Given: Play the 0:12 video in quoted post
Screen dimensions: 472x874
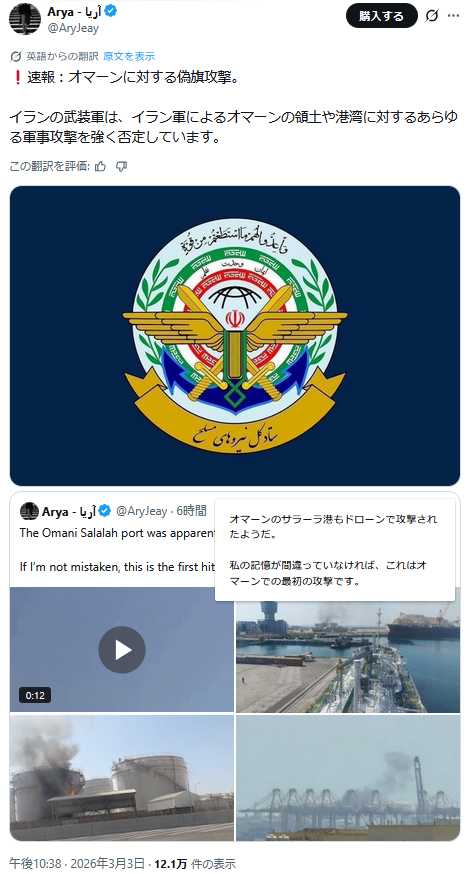Looking at the screenshot, I should [x=122, y=649].
